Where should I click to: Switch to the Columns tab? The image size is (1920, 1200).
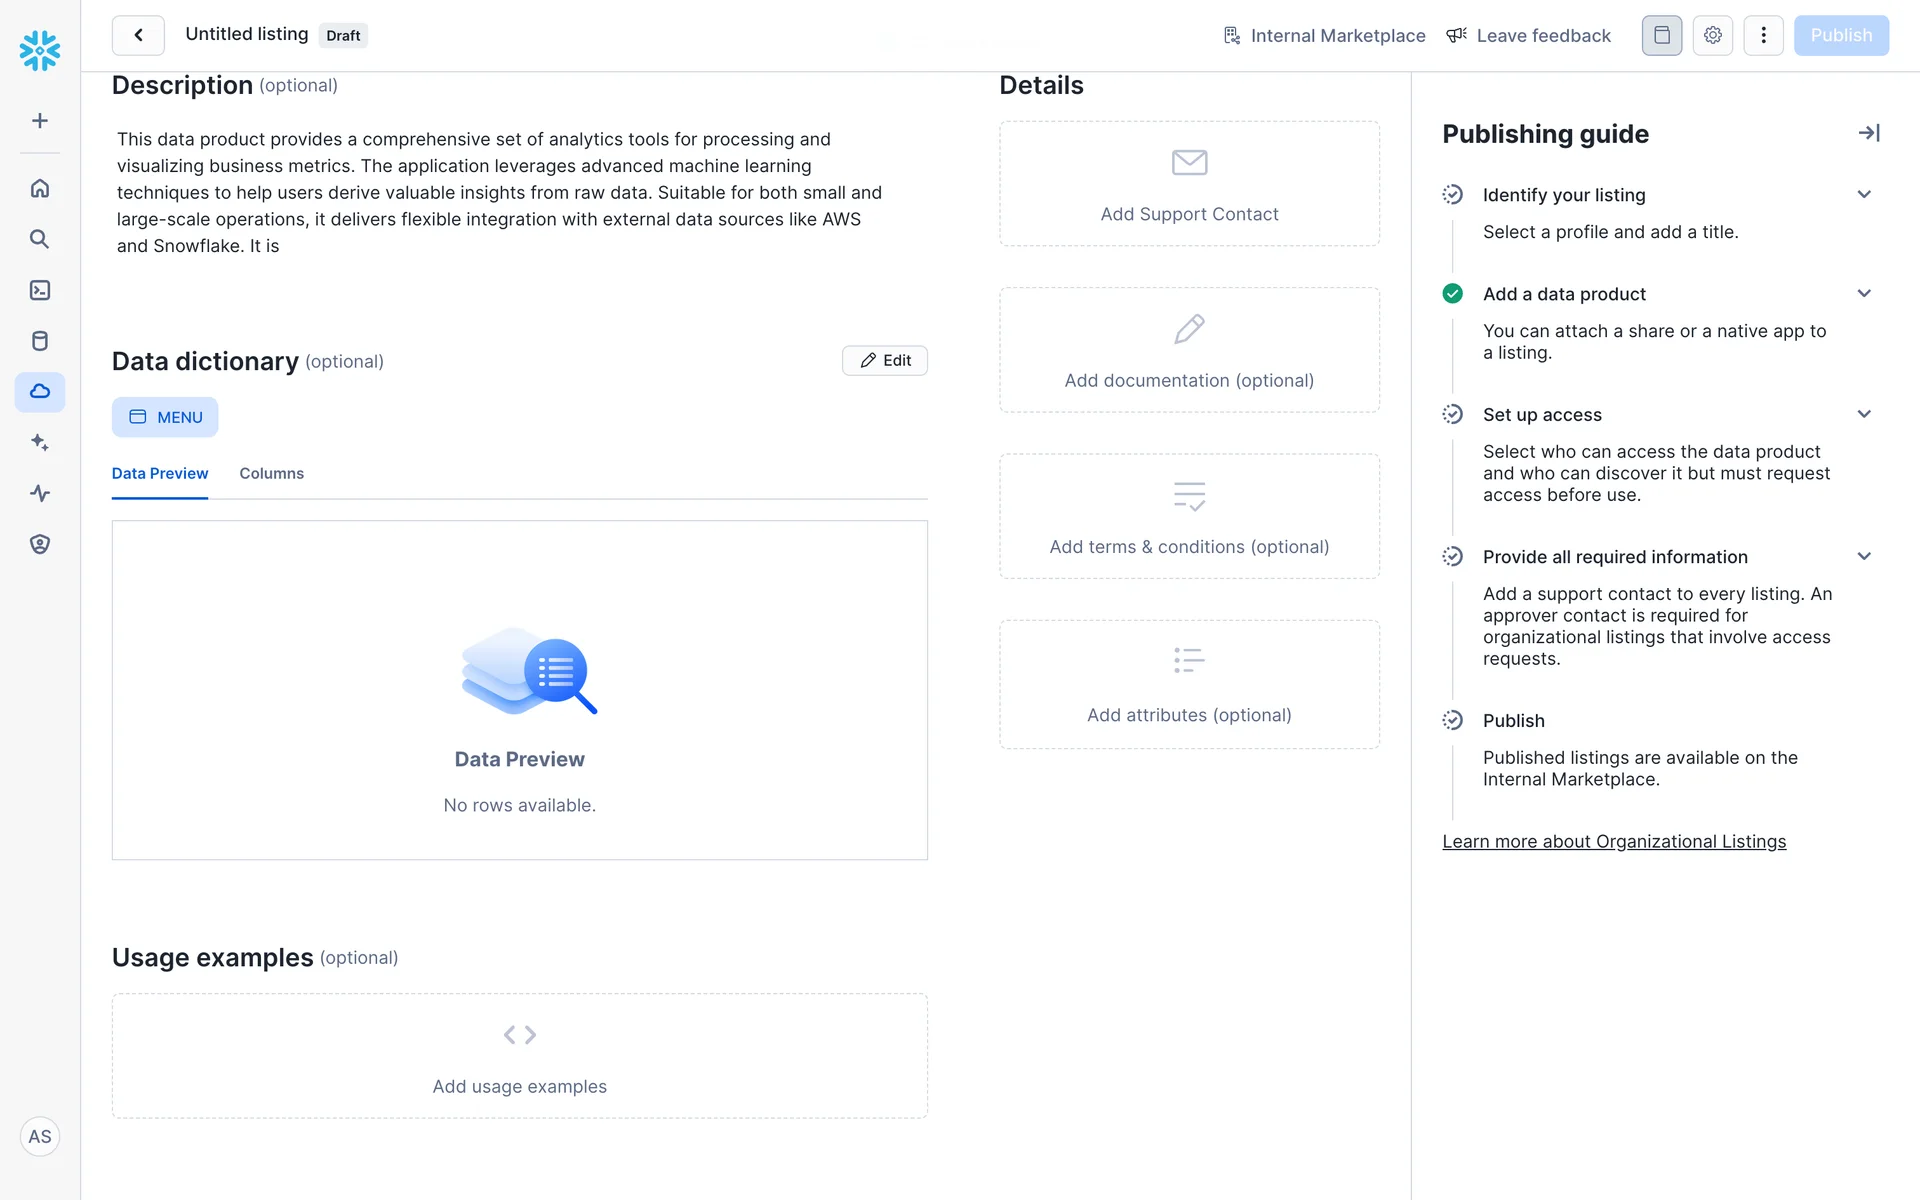pos(271,473)
